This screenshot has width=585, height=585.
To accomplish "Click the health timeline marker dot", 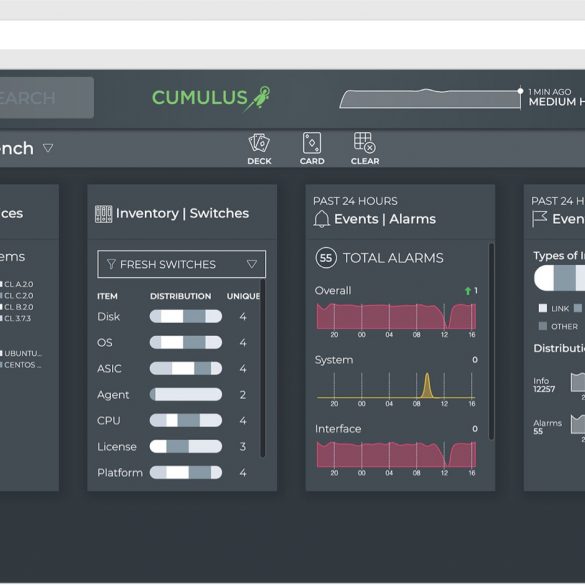I will (520, 91).
